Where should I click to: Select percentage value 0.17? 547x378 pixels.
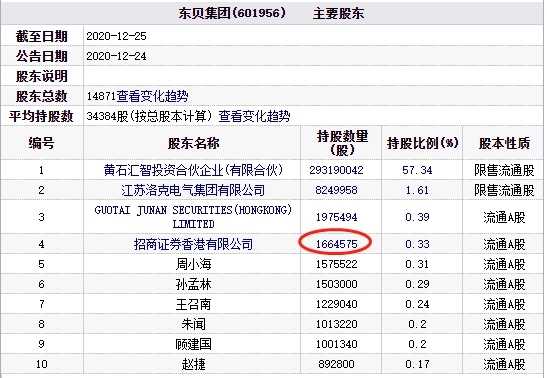417,364
